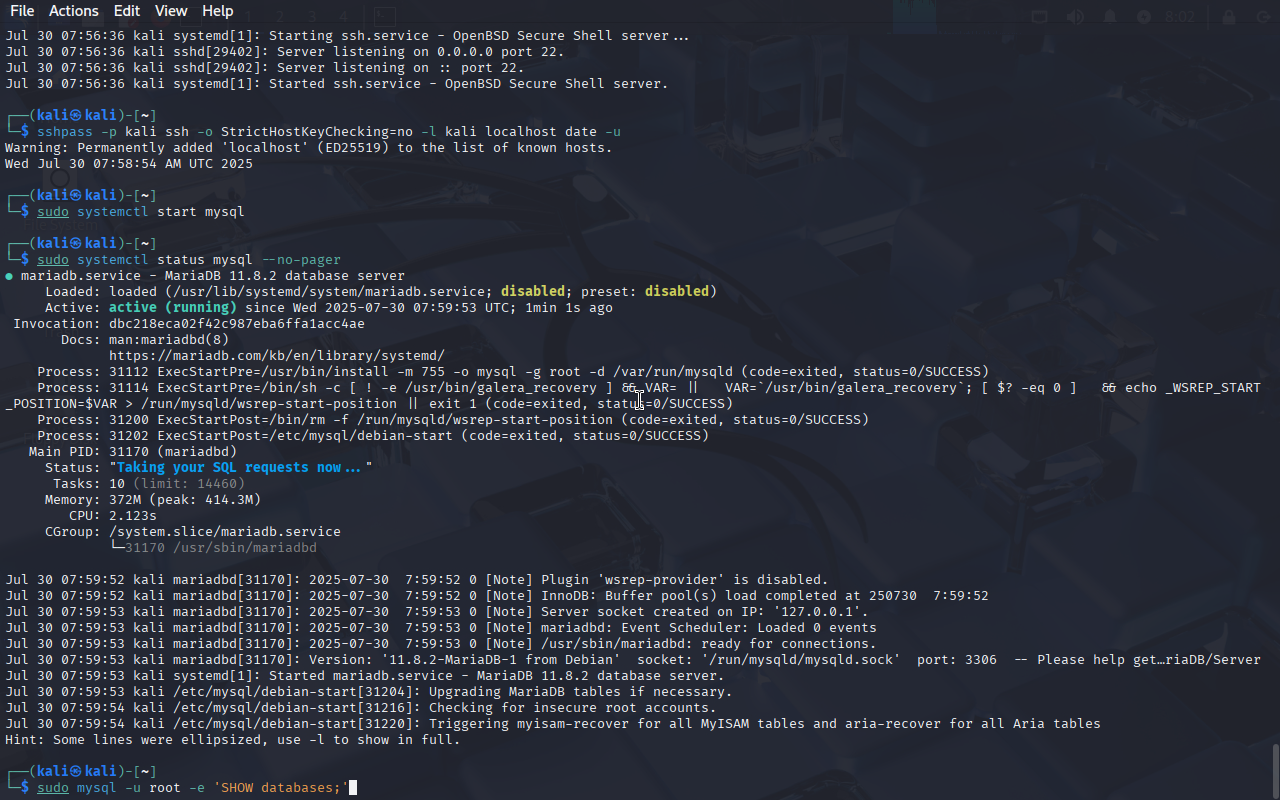Click the 'Plugin wsrep-provider is disabled' note
1280x800 pixels.
point(417,580)
